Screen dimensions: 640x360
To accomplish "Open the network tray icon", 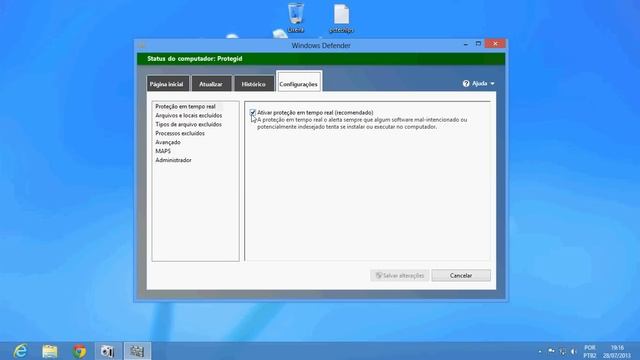I will (563, 351).
